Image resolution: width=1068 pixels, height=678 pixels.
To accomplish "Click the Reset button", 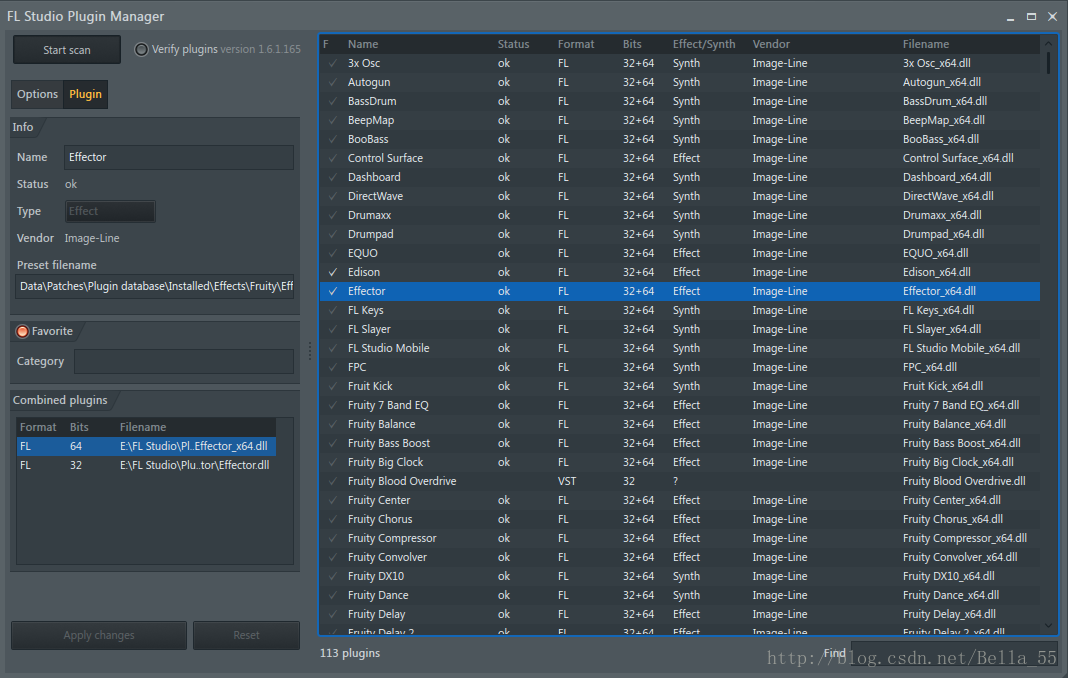I will (x=246, y=635).
